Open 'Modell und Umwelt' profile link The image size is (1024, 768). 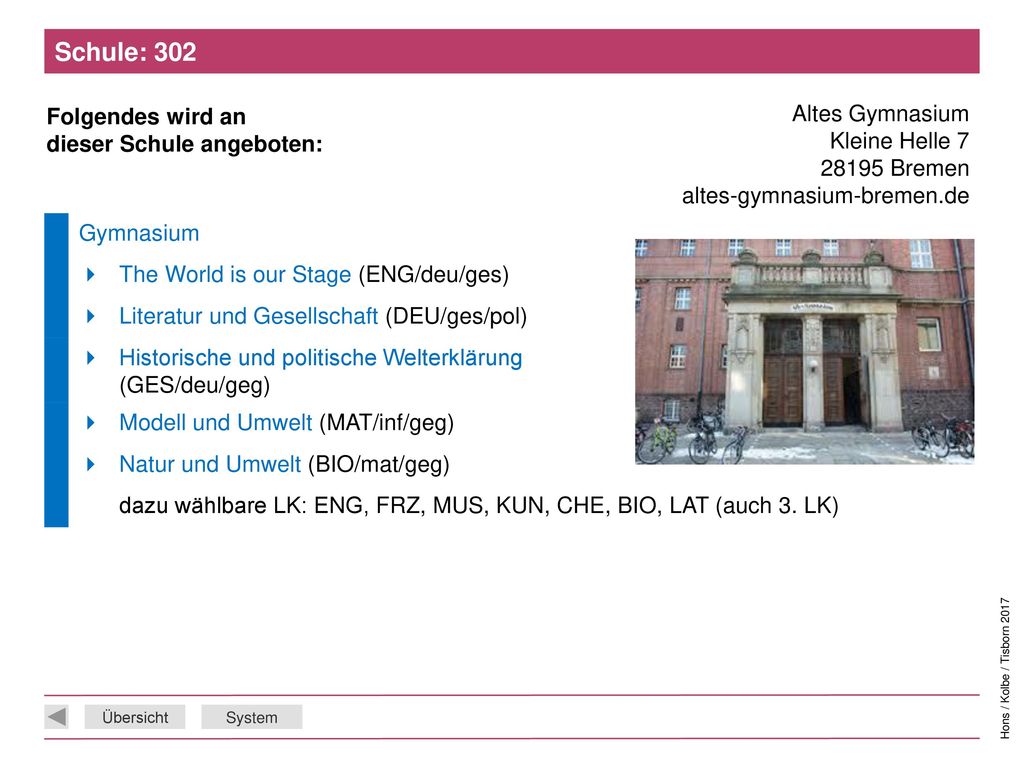click(x=216, y=423)
